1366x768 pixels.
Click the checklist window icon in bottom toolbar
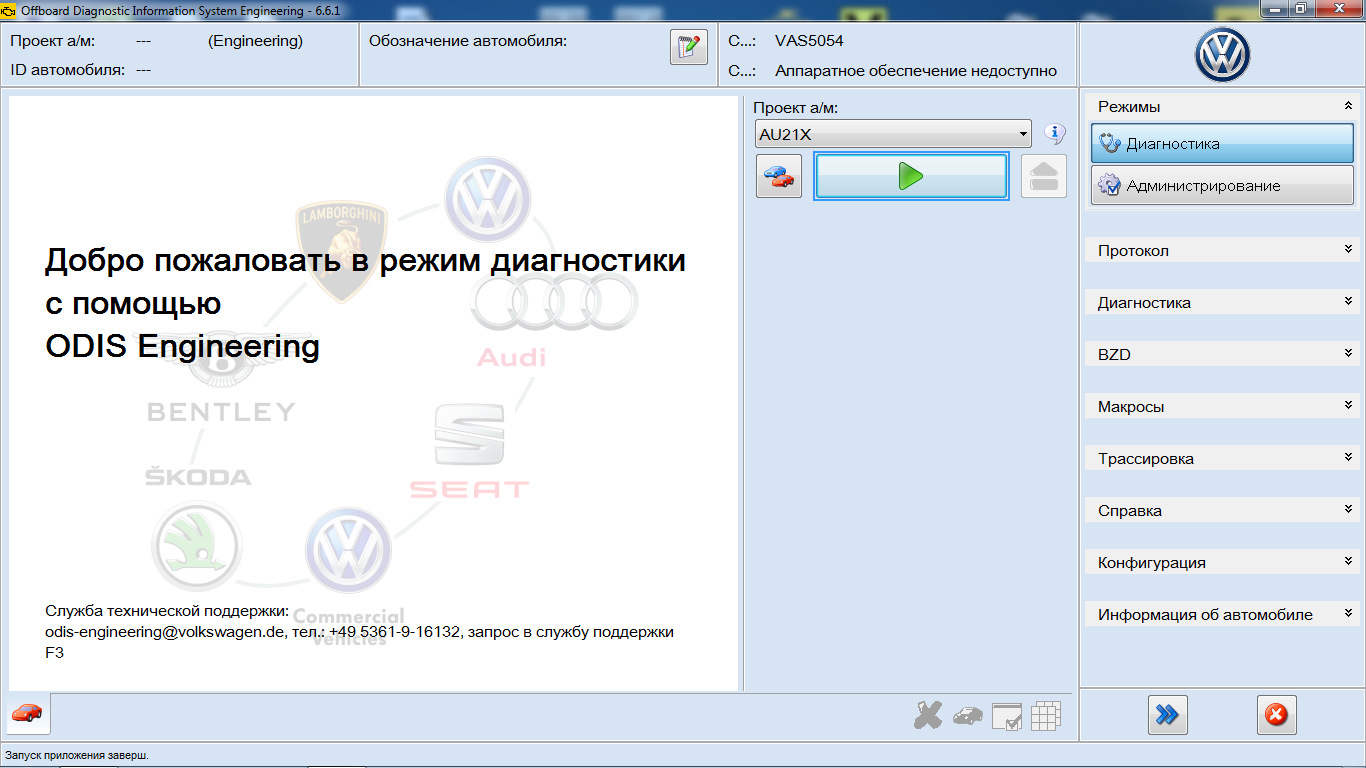tap(1007, 716)
